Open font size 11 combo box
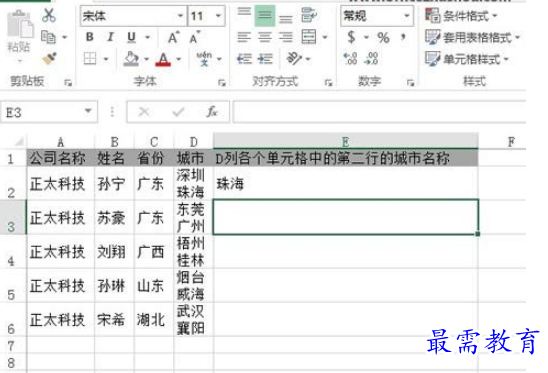The height and width of the screenshot is (373, 548). pos(206,16)
